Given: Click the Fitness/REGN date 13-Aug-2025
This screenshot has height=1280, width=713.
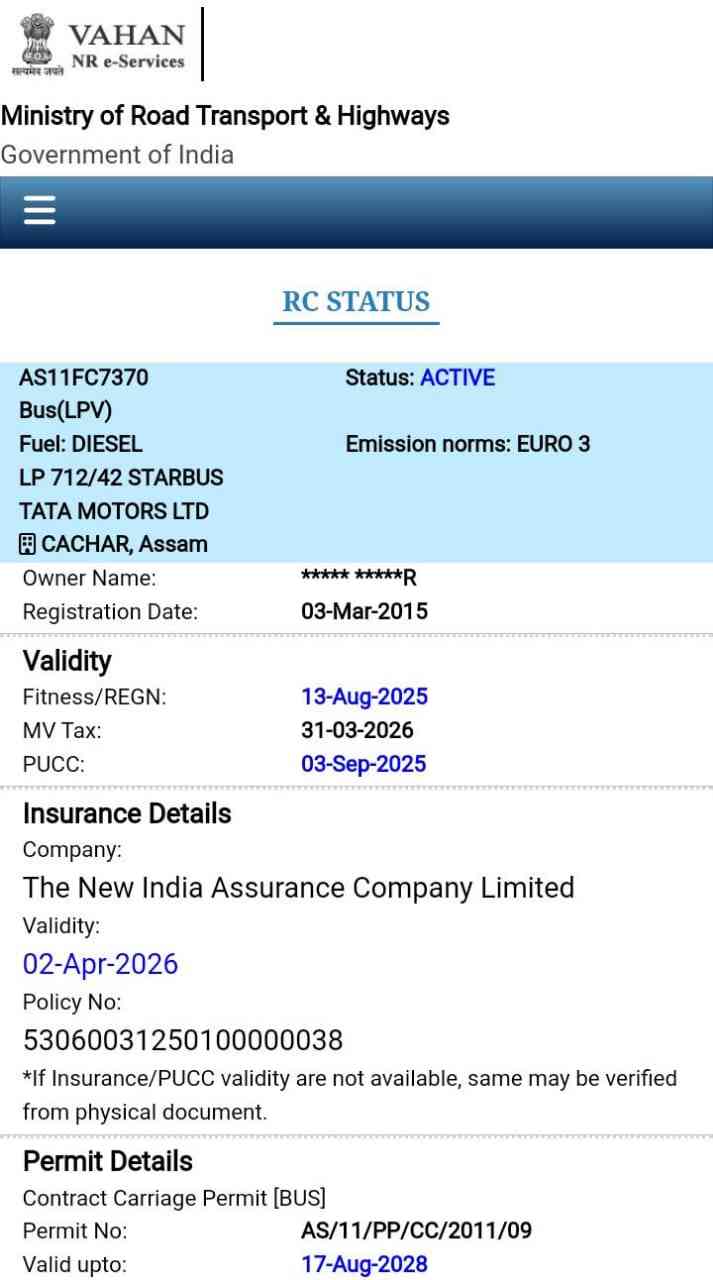Looking at the screenshot, I should point(364,697).
